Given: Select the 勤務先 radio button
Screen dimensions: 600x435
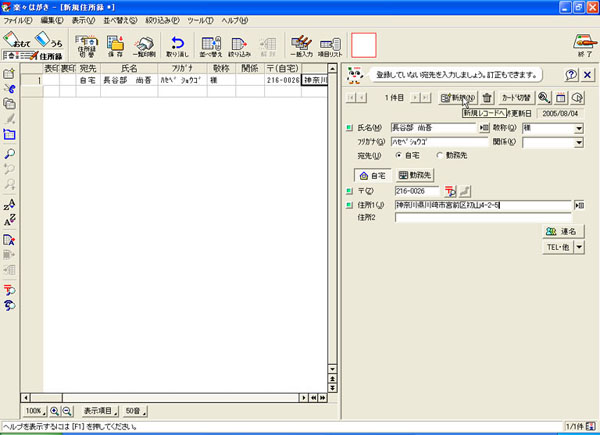Looking at the screenshot, I should point(441,155).
